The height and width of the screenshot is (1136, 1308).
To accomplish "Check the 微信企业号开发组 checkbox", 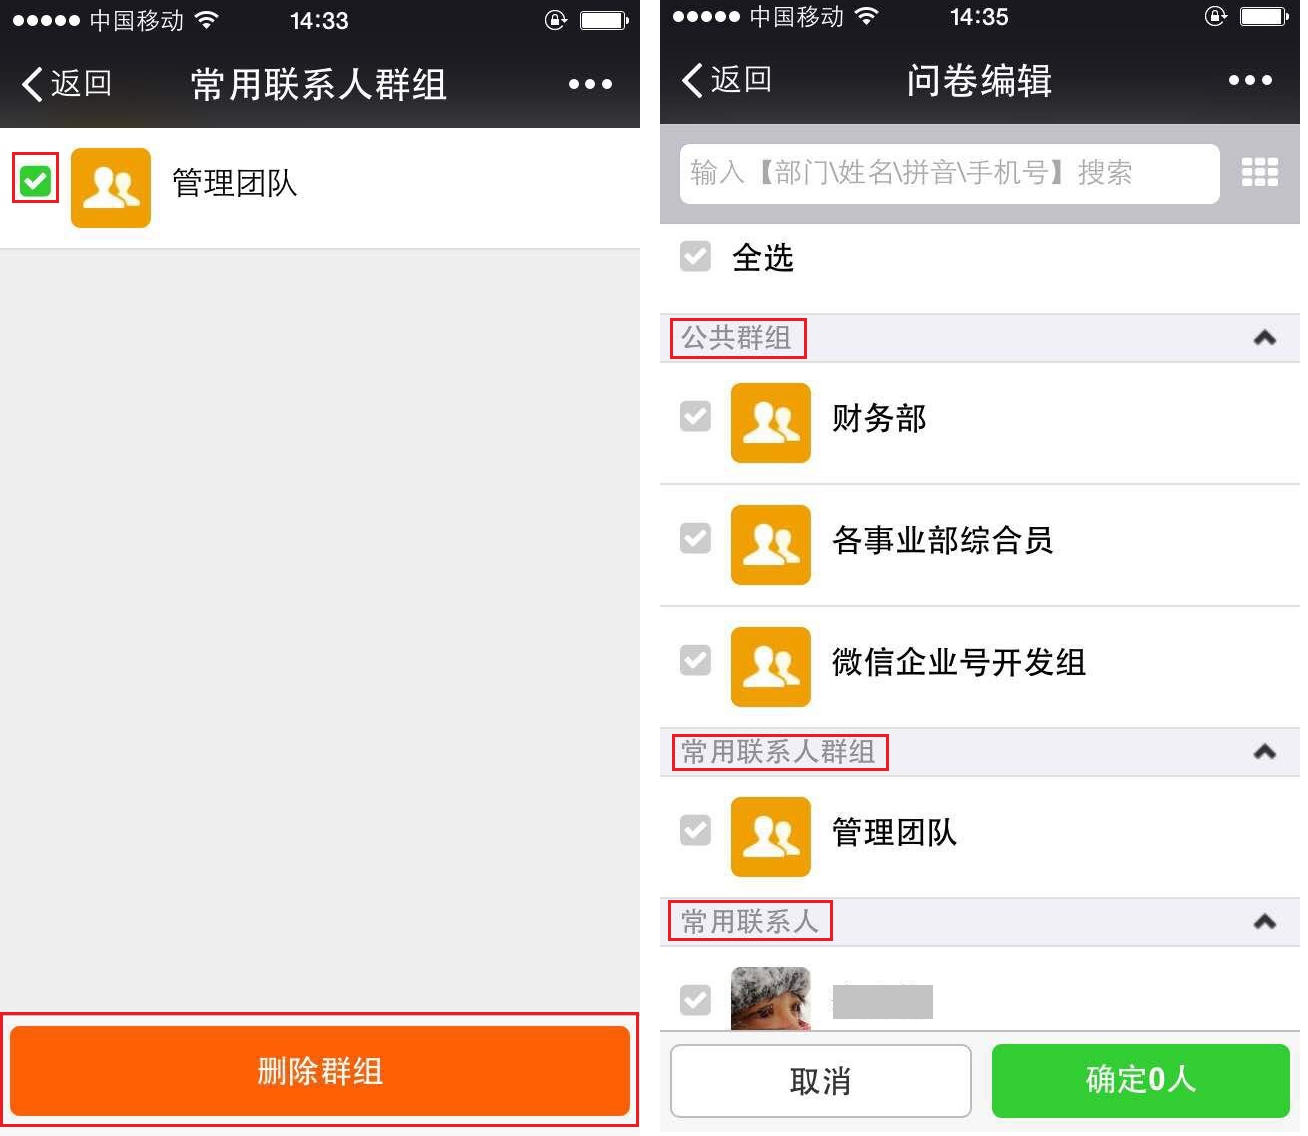I will coord(695,660).
